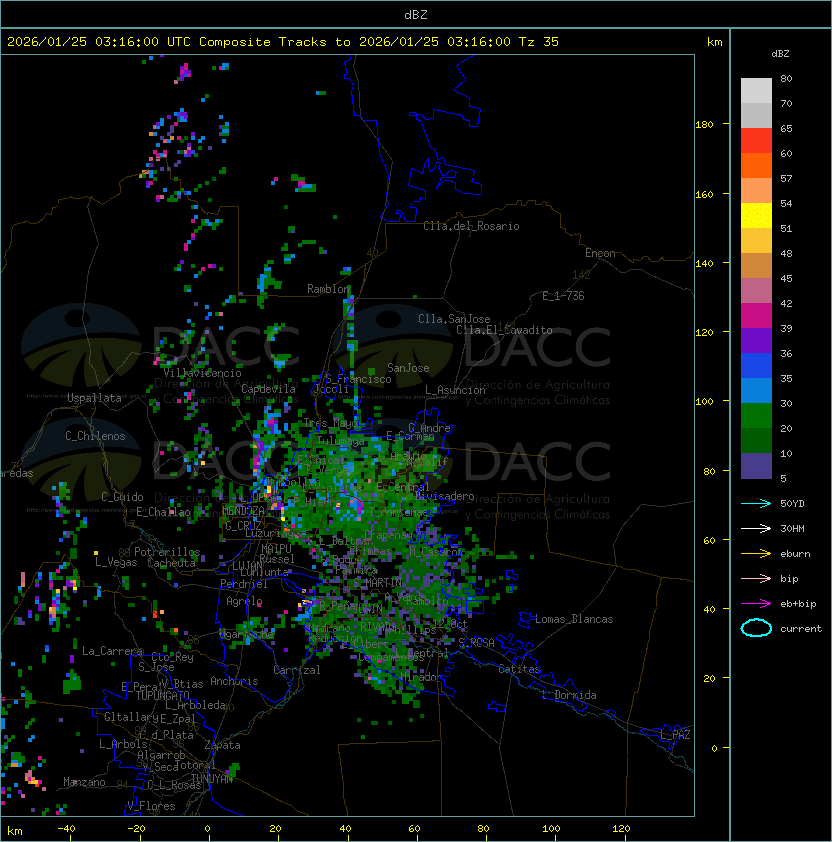Click the Tz 35 threshold value
832x842 pixels.
[x=539, y=42]
